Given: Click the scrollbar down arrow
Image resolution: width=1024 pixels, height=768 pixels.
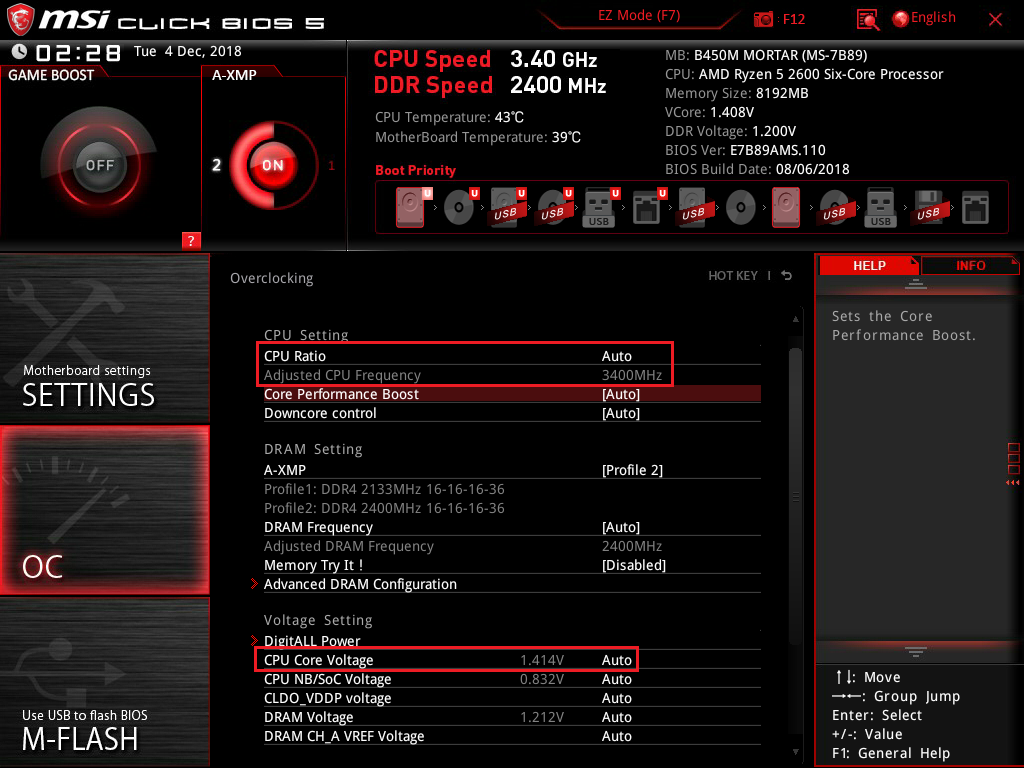Looking at the screenshot, I should 795,752.
